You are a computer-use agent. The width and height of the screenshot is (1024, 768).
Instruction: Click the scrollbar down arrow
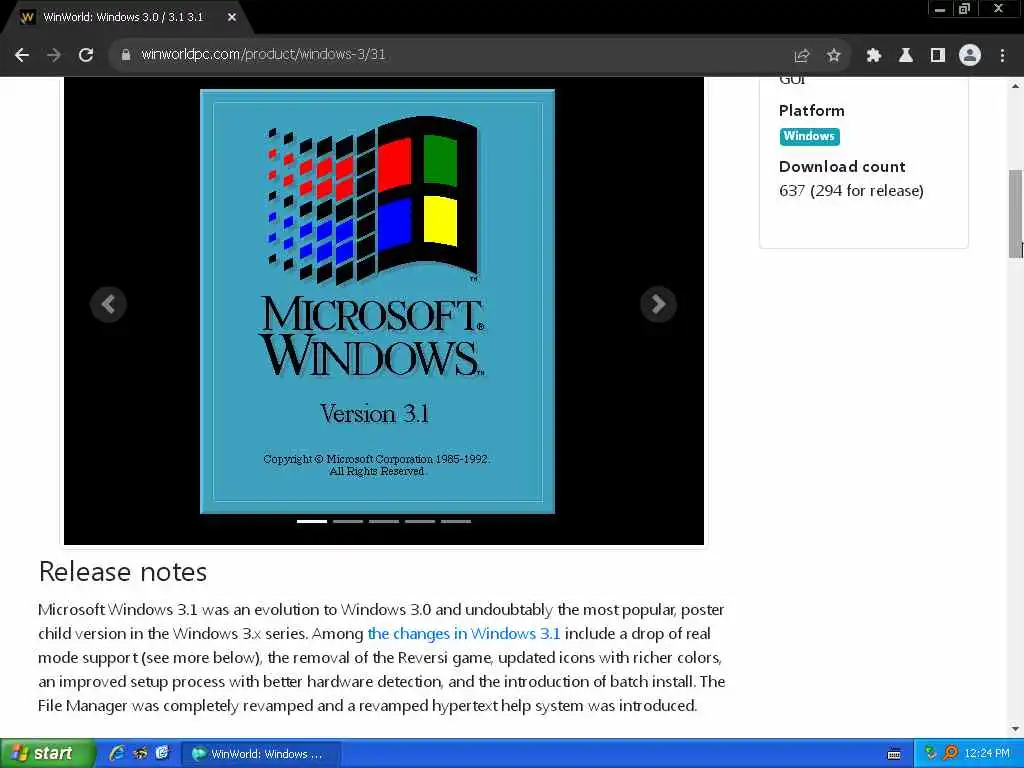click(1016, 729)
